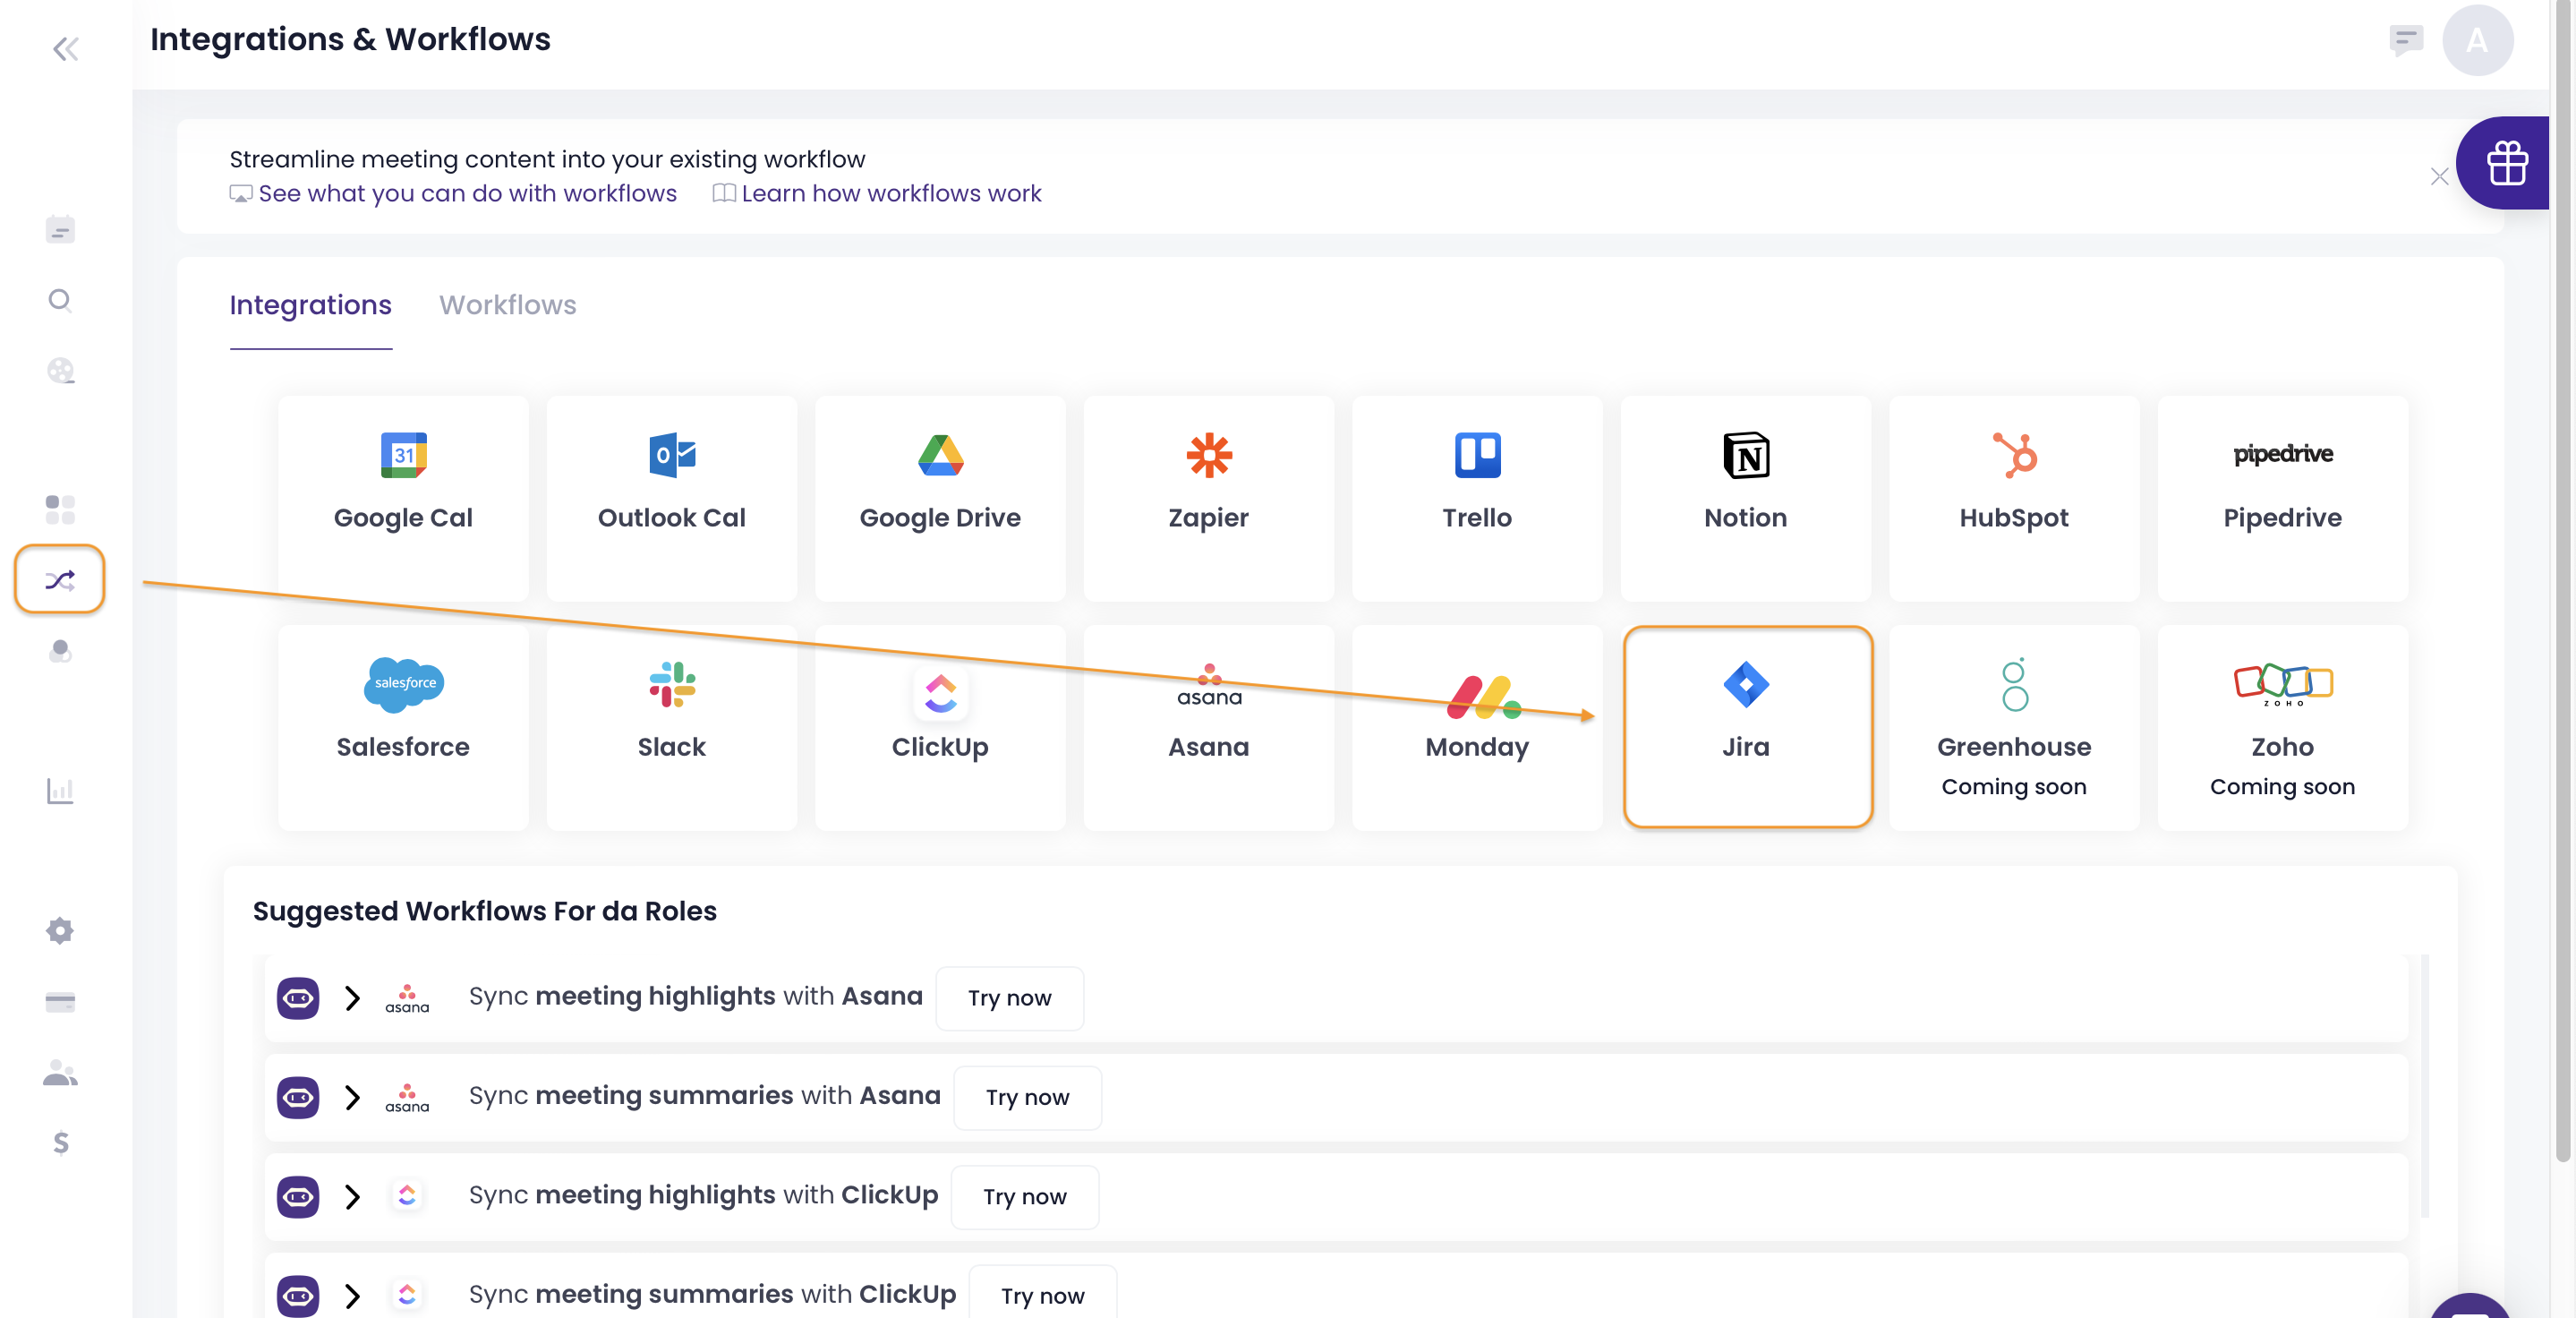Open settings gear in sidebar
Screen dimensions: 2576x1318
click(x=60, y=930)
